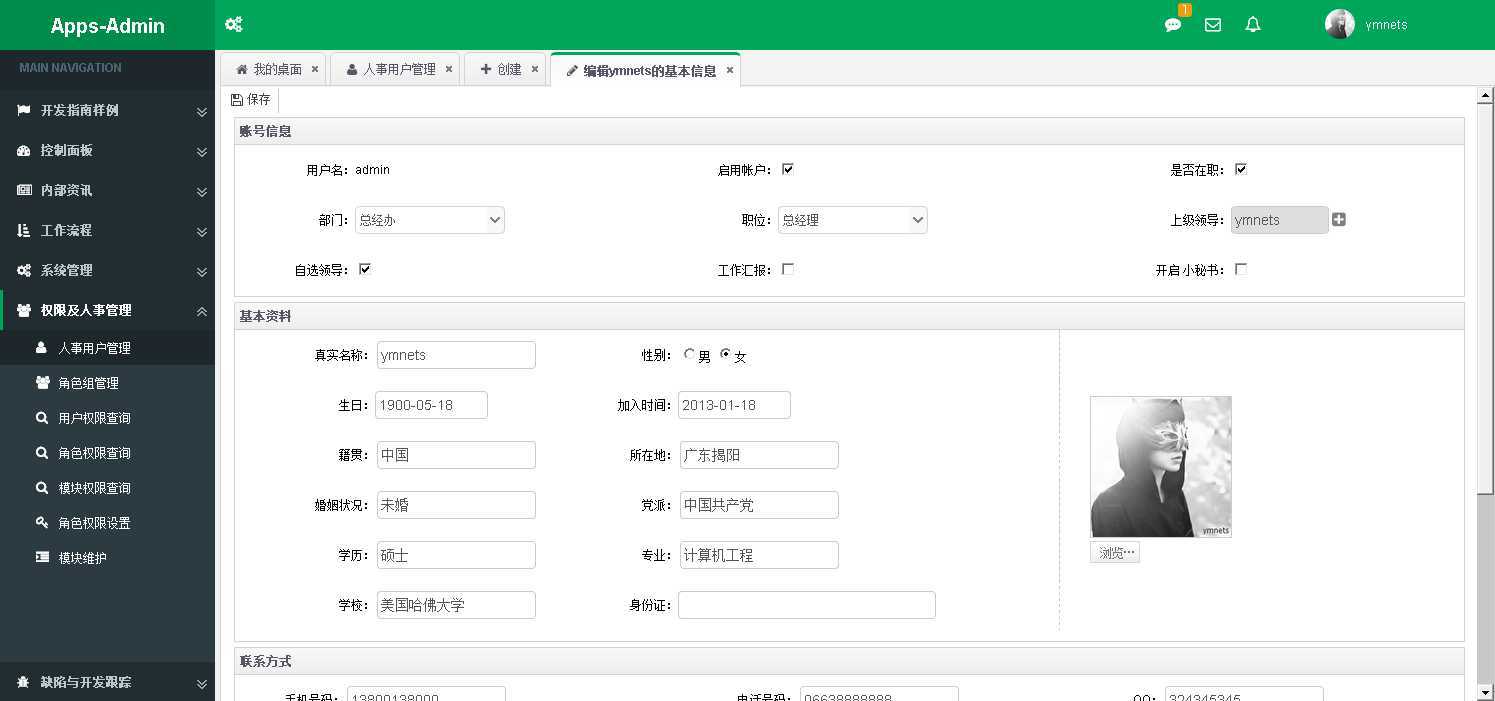
Task: Click the ymnets username in the header
Action: 1386,25
